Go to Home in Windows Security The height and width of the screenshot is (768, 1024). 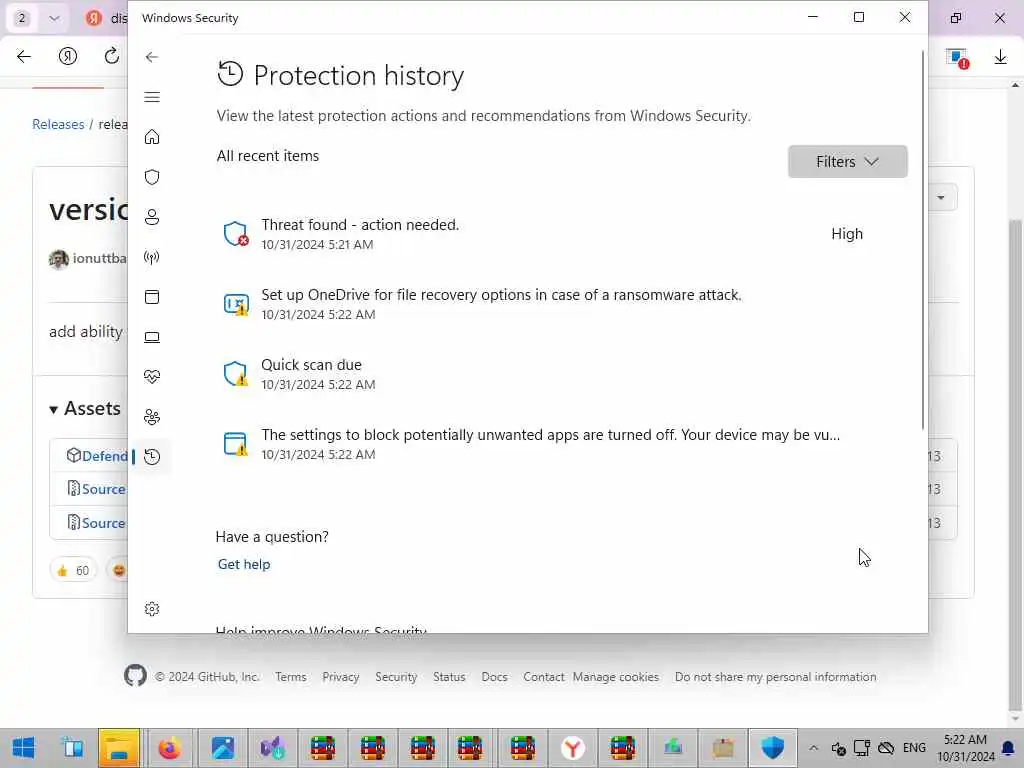[152, 137]
